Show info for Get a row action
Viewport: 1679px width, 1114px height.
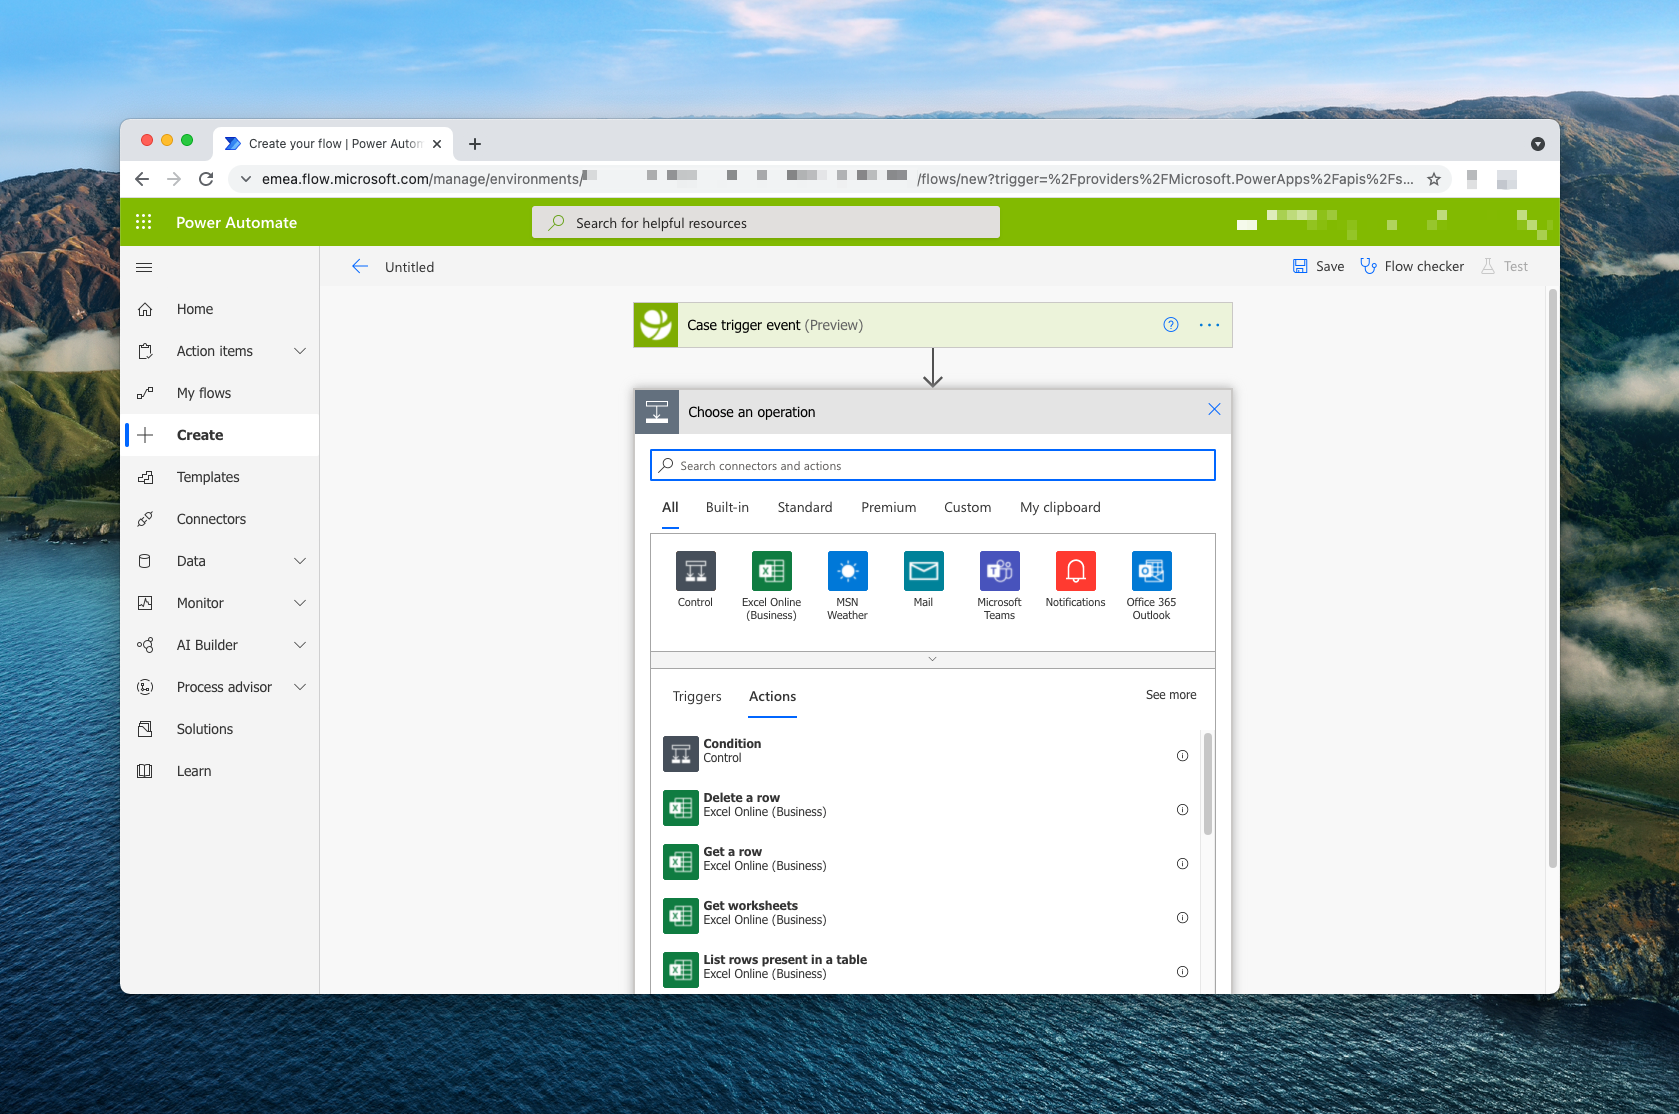tap(1182, 864)
